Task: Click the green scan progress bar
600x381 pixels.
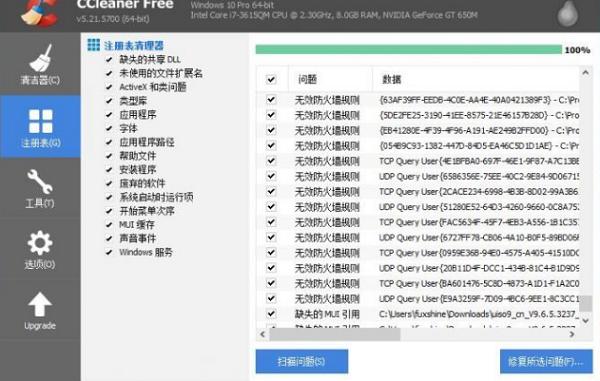Action: 409,50
